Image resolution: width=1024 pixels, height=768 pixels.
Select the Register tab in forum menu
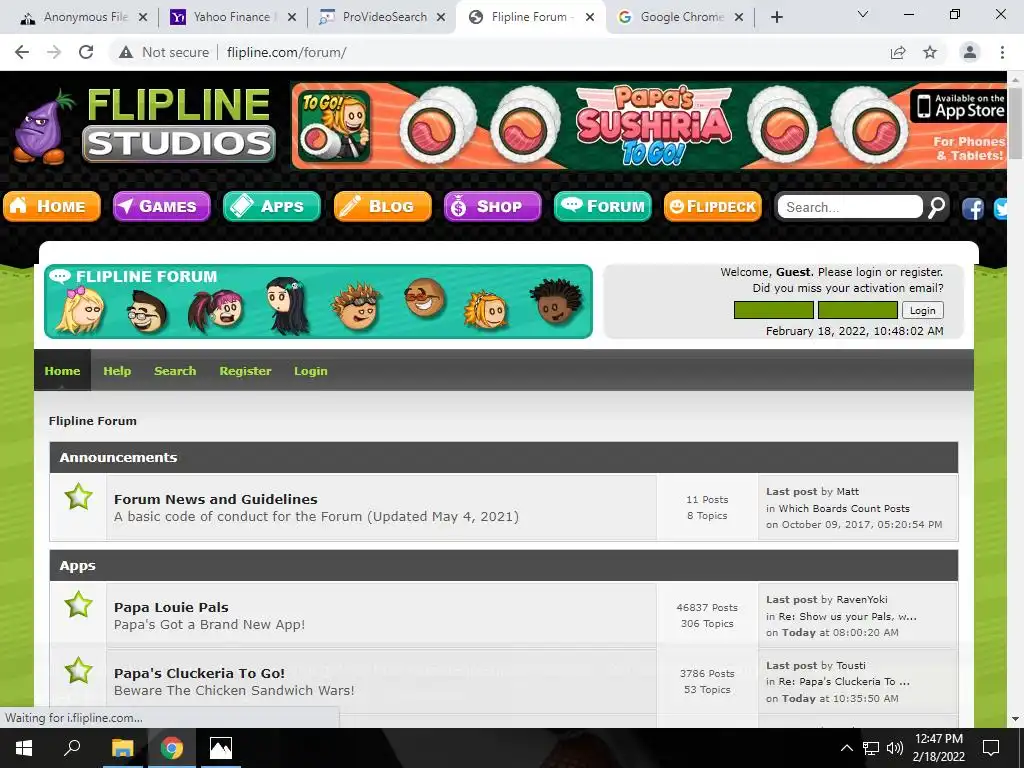(245, 370)
